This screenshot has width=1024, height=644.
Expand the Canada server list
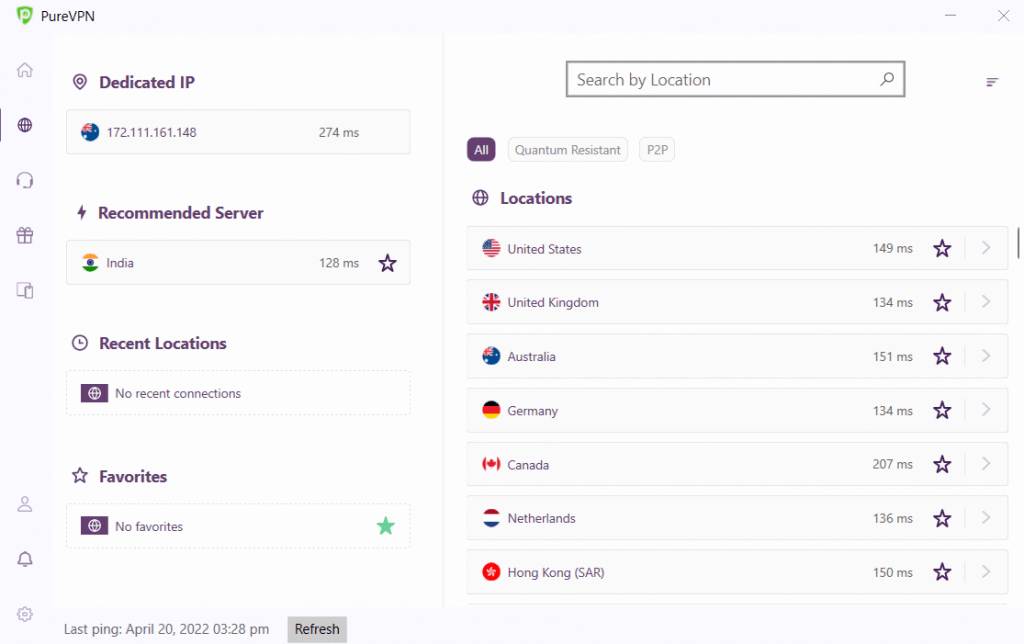point(986,464)
